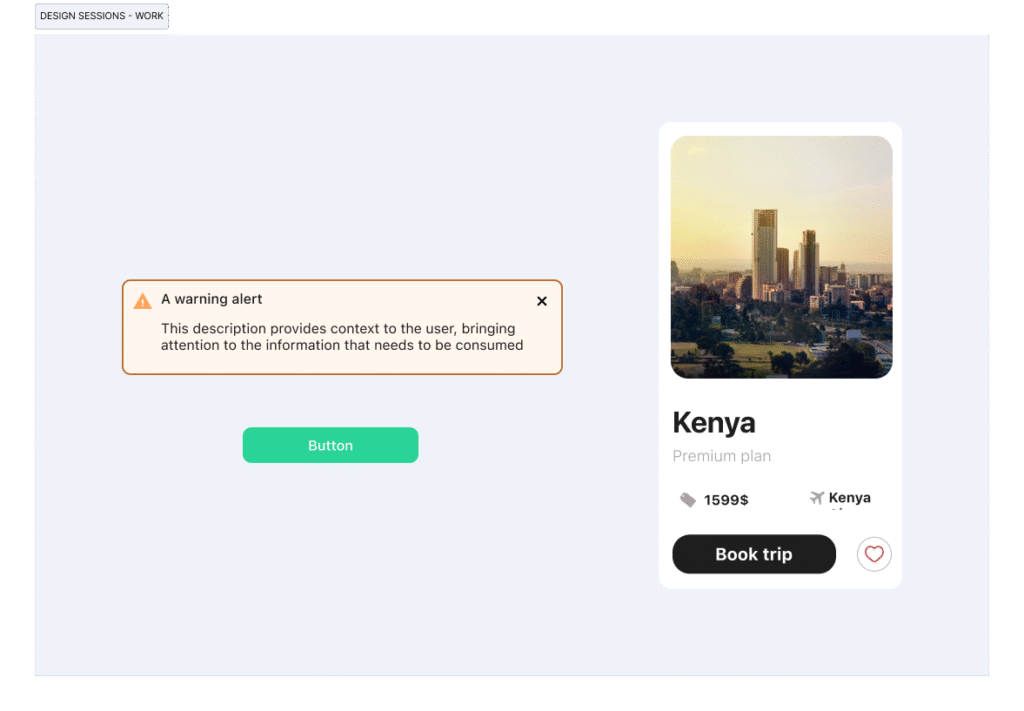This screenshot has width=1024, height=711.
Task: Click the green Button
Action: coord(330,445)
